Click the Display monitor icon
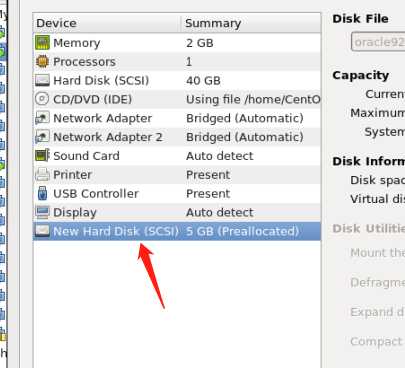The height and width of the screenshot is (368, 405). point(42,212)
